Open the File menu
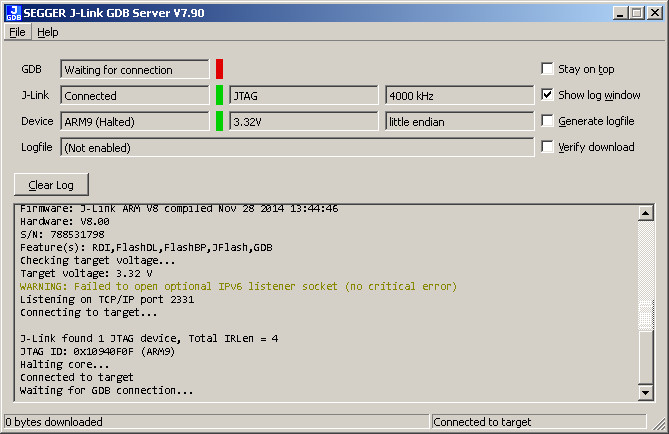The width and height of the screenshot is (669, 434). 17,32
